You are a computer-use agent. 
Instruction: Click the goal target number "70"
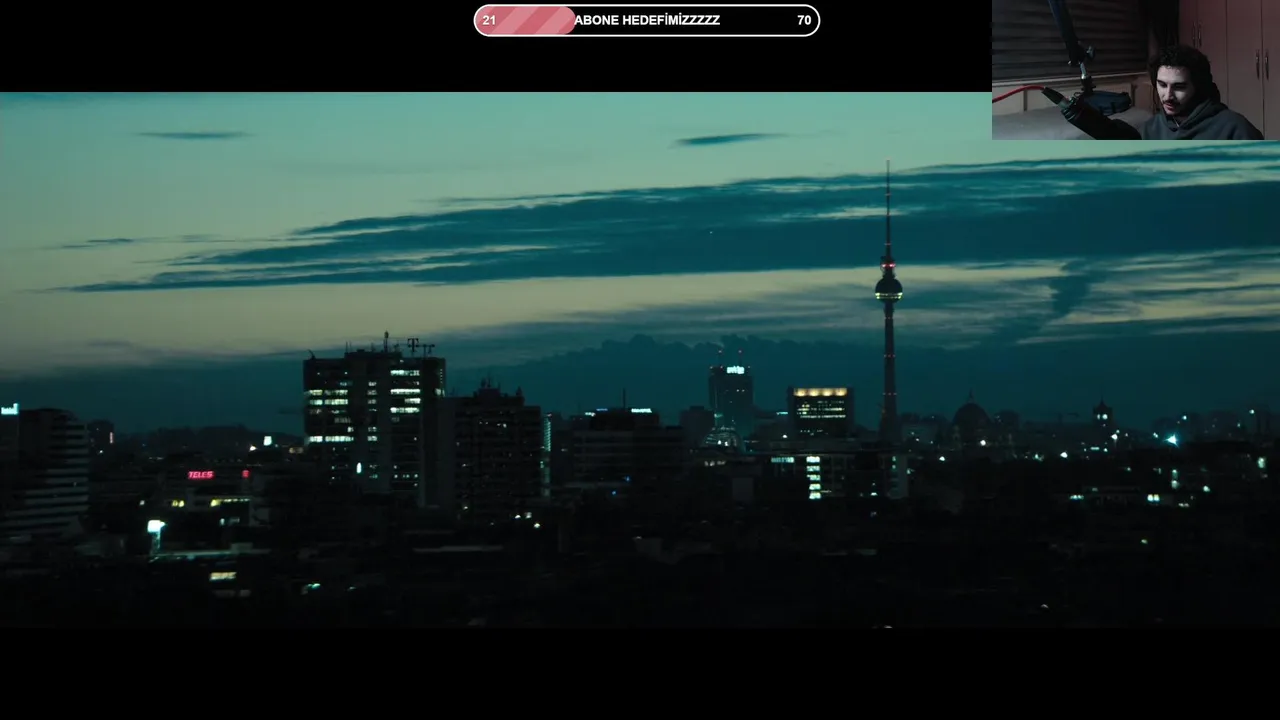coord(804,20)
